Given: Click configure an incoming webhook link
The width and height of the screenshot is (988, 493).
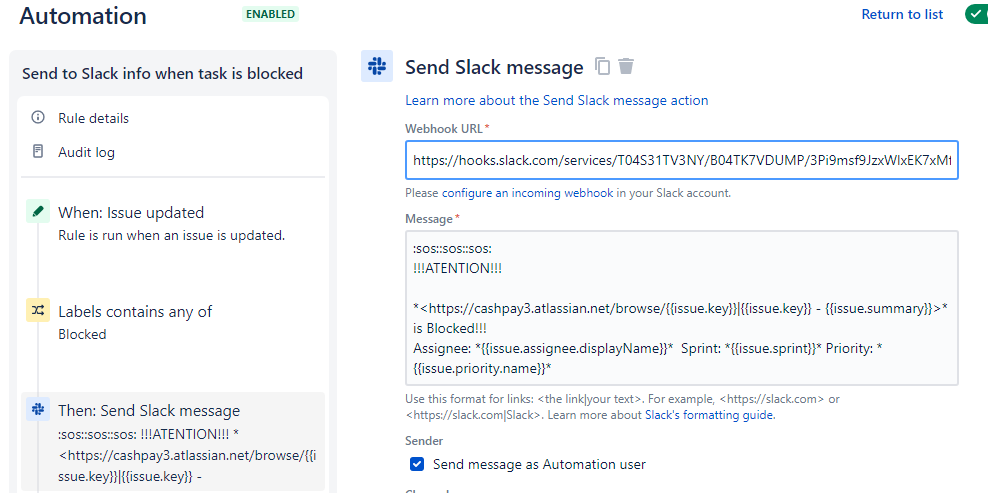Looking at the screenshot, I should point(527,193).
